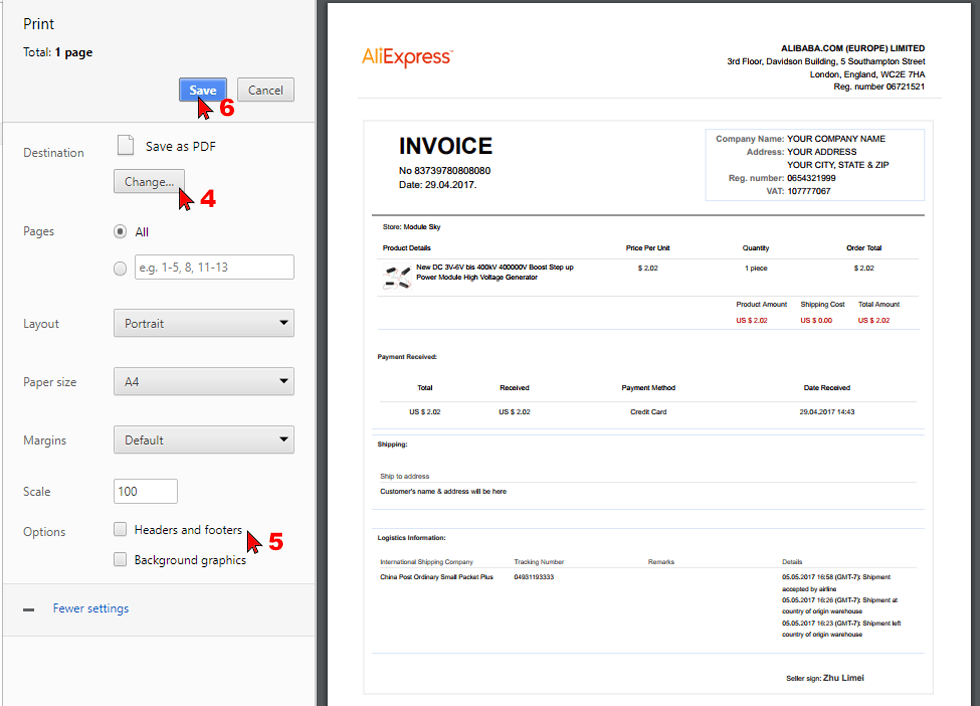Image resolution: width=980 pixels, height=706 pixels.
Task: Click the YOUR COMPANY NAME text
Action: click(836, 139)
